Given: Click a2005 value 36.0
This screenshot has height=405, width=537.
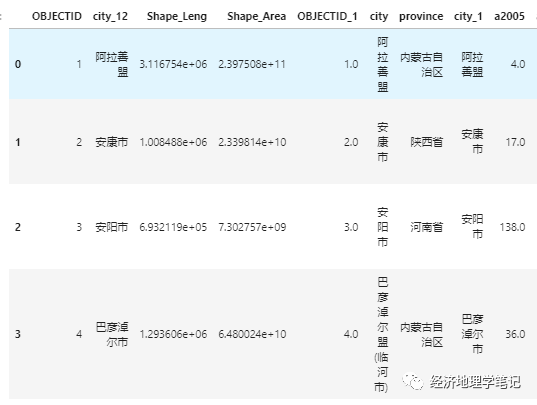Looking at the screenshot, I should 515,334.
